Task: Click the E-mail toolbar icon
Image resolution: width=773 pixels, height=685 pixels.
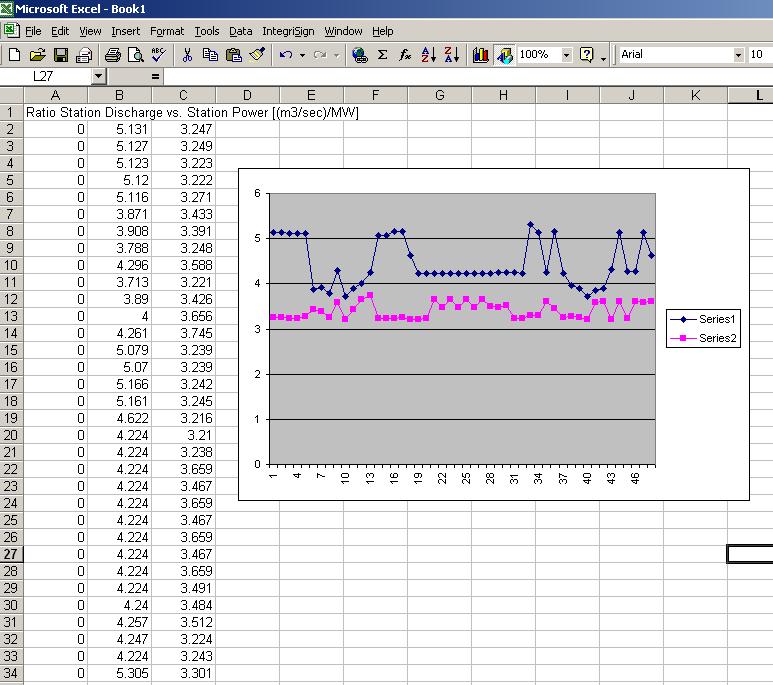Action: point(84,55)
